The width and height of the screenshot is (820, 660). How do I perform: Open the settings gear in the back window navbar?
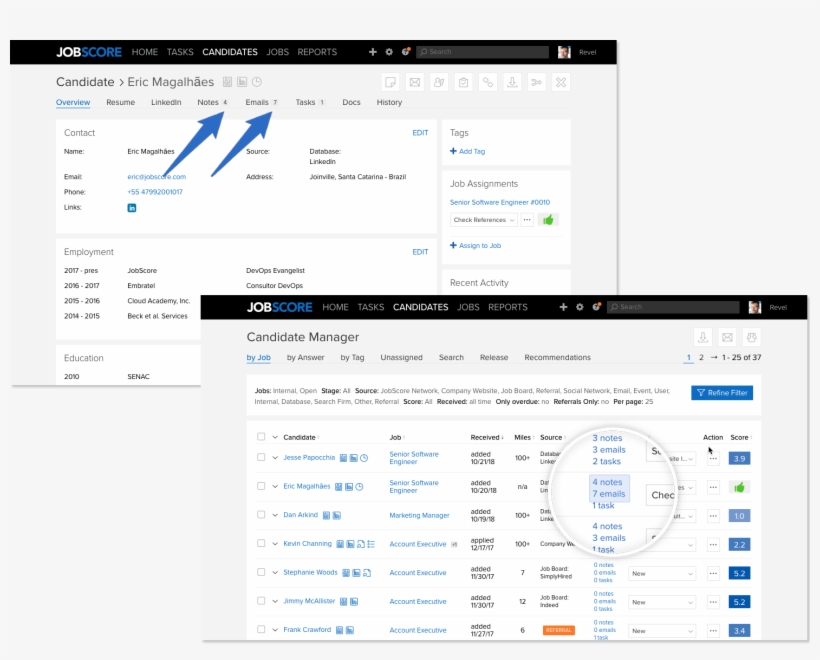tap(389, 52)
